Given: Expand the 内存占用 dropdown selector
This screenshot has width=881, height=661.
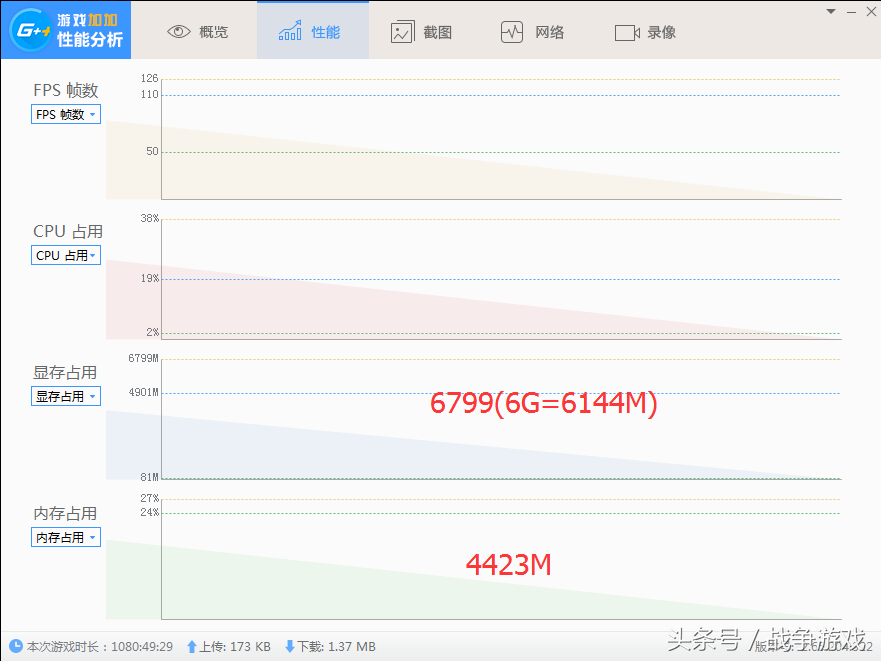Looking at the screenshot, I should click(66, 538).
